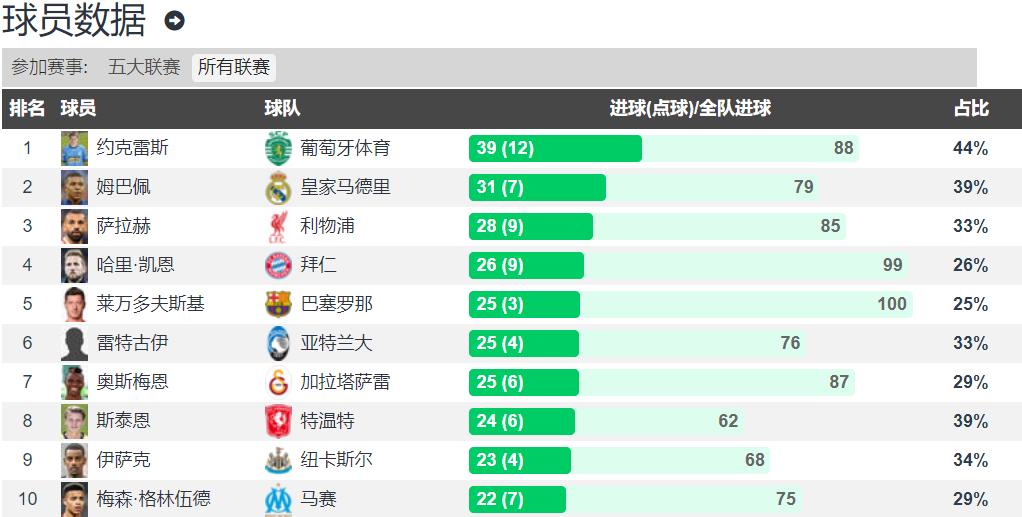Open player link 莱万多夫斯基
The height and width of the screenshot is (517, 1022).
coord(151,304)
